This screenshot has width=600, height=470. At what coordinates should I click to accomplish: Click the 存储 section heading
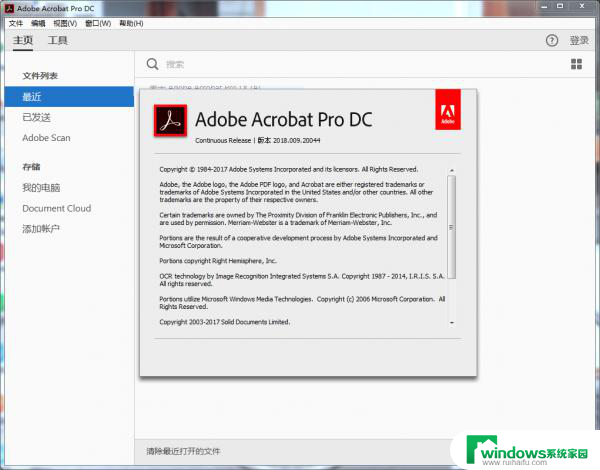(x=31, y=166)
